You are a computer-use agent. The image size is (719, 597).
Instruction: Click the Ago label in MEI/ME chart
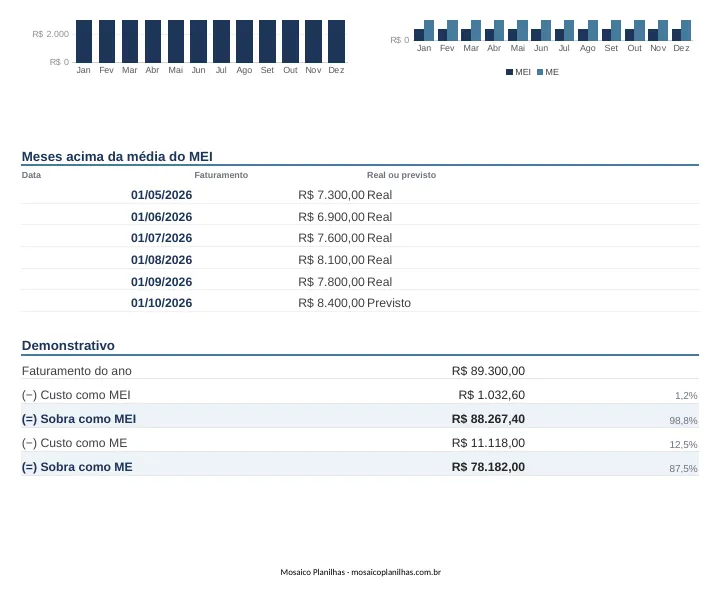[x=587, y=48]
